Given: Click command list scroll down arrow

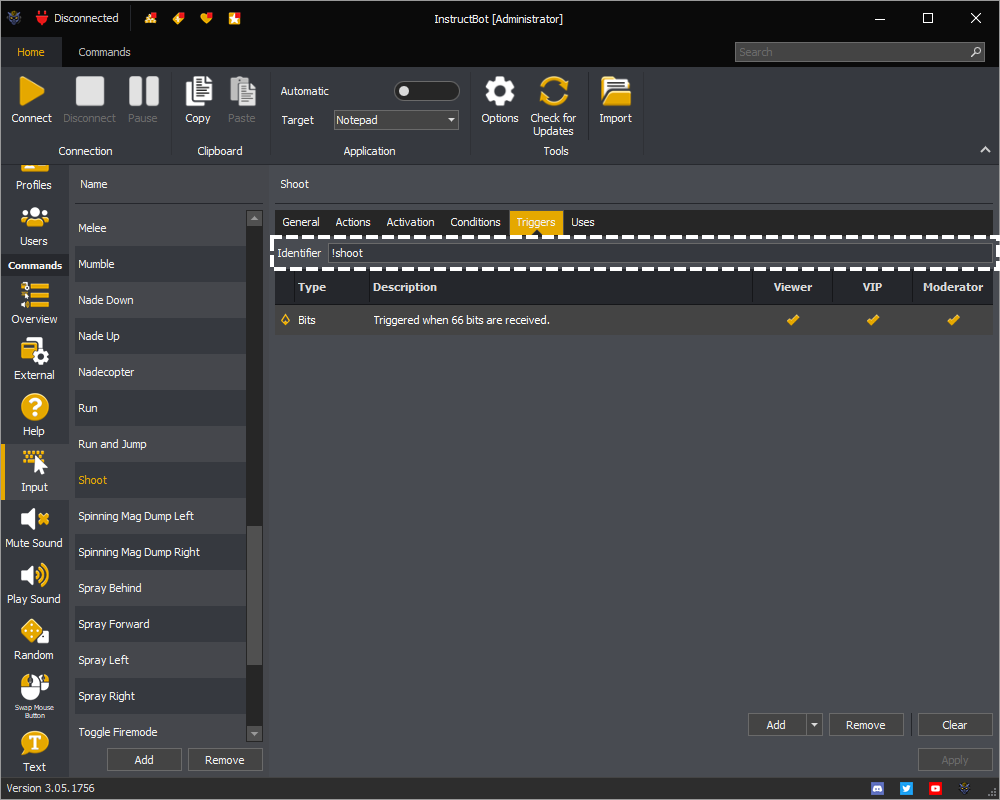Looking at the screenshot, I should [x=254, y=734].
